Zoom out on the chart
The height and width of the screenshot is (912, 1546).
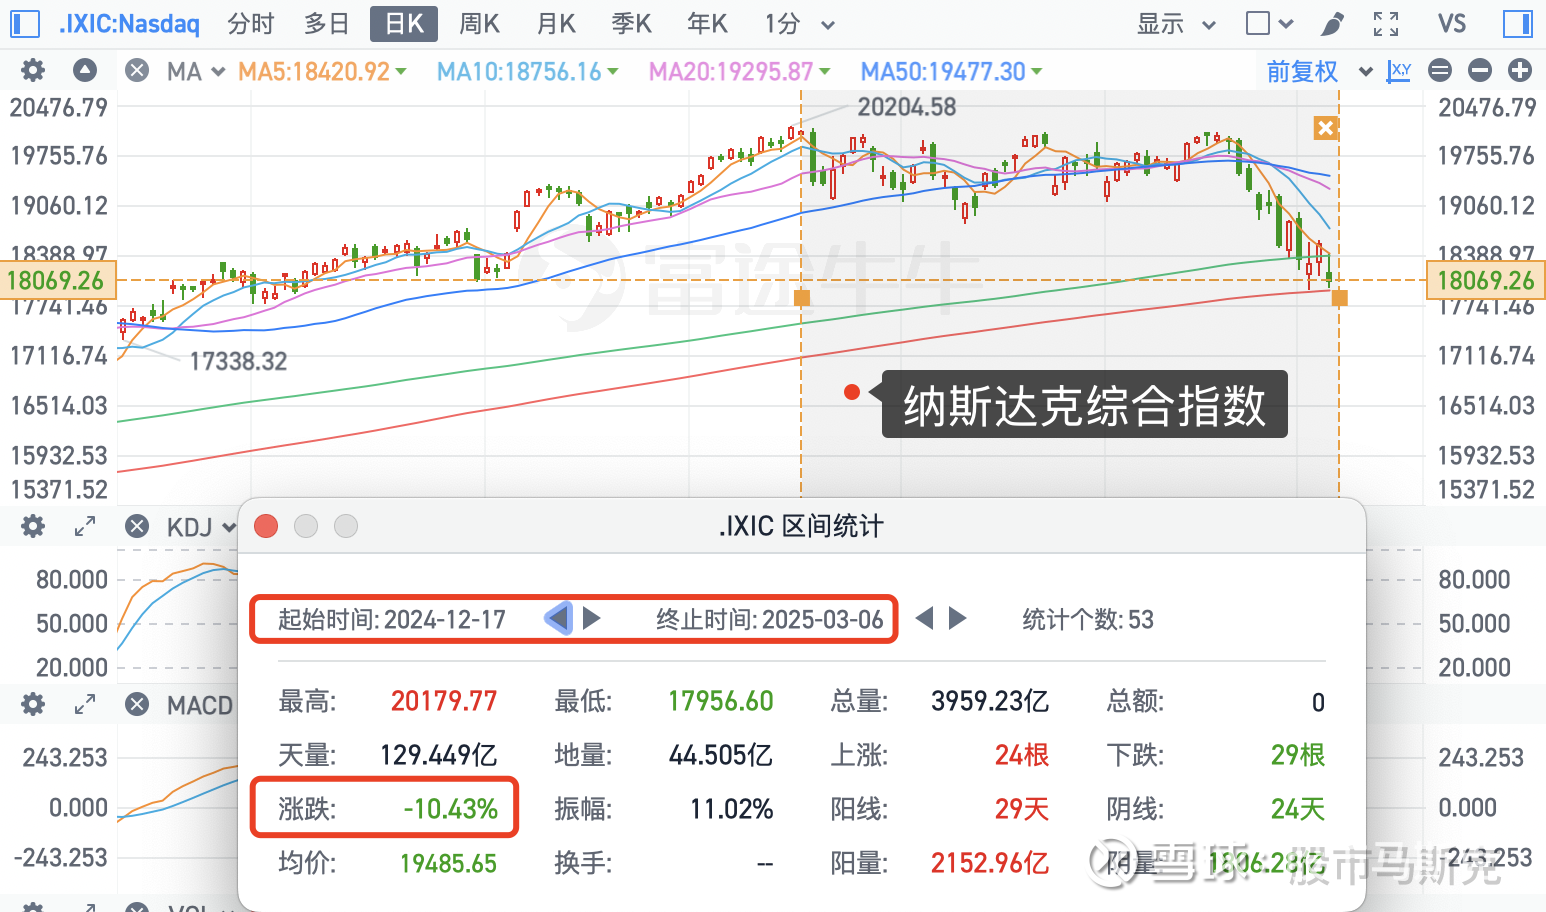coord(1480,71)
